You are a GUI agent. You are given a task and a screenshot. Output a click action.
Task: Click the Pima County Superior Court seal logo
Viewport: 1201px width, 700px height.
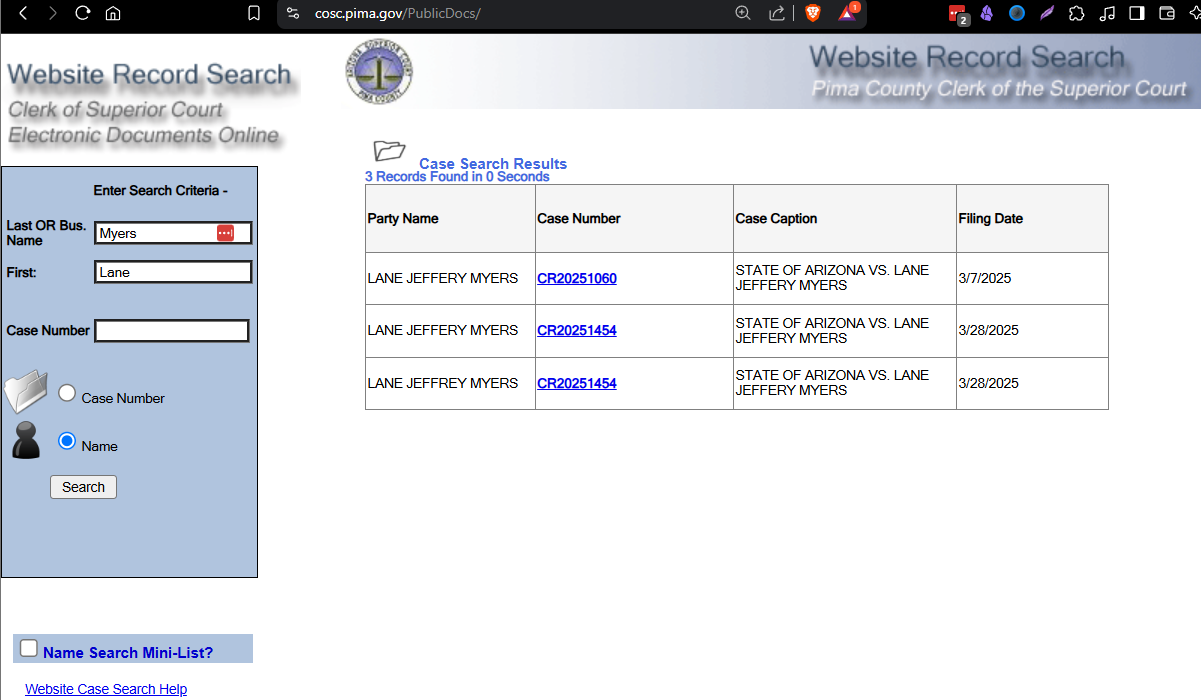point(378,71)
